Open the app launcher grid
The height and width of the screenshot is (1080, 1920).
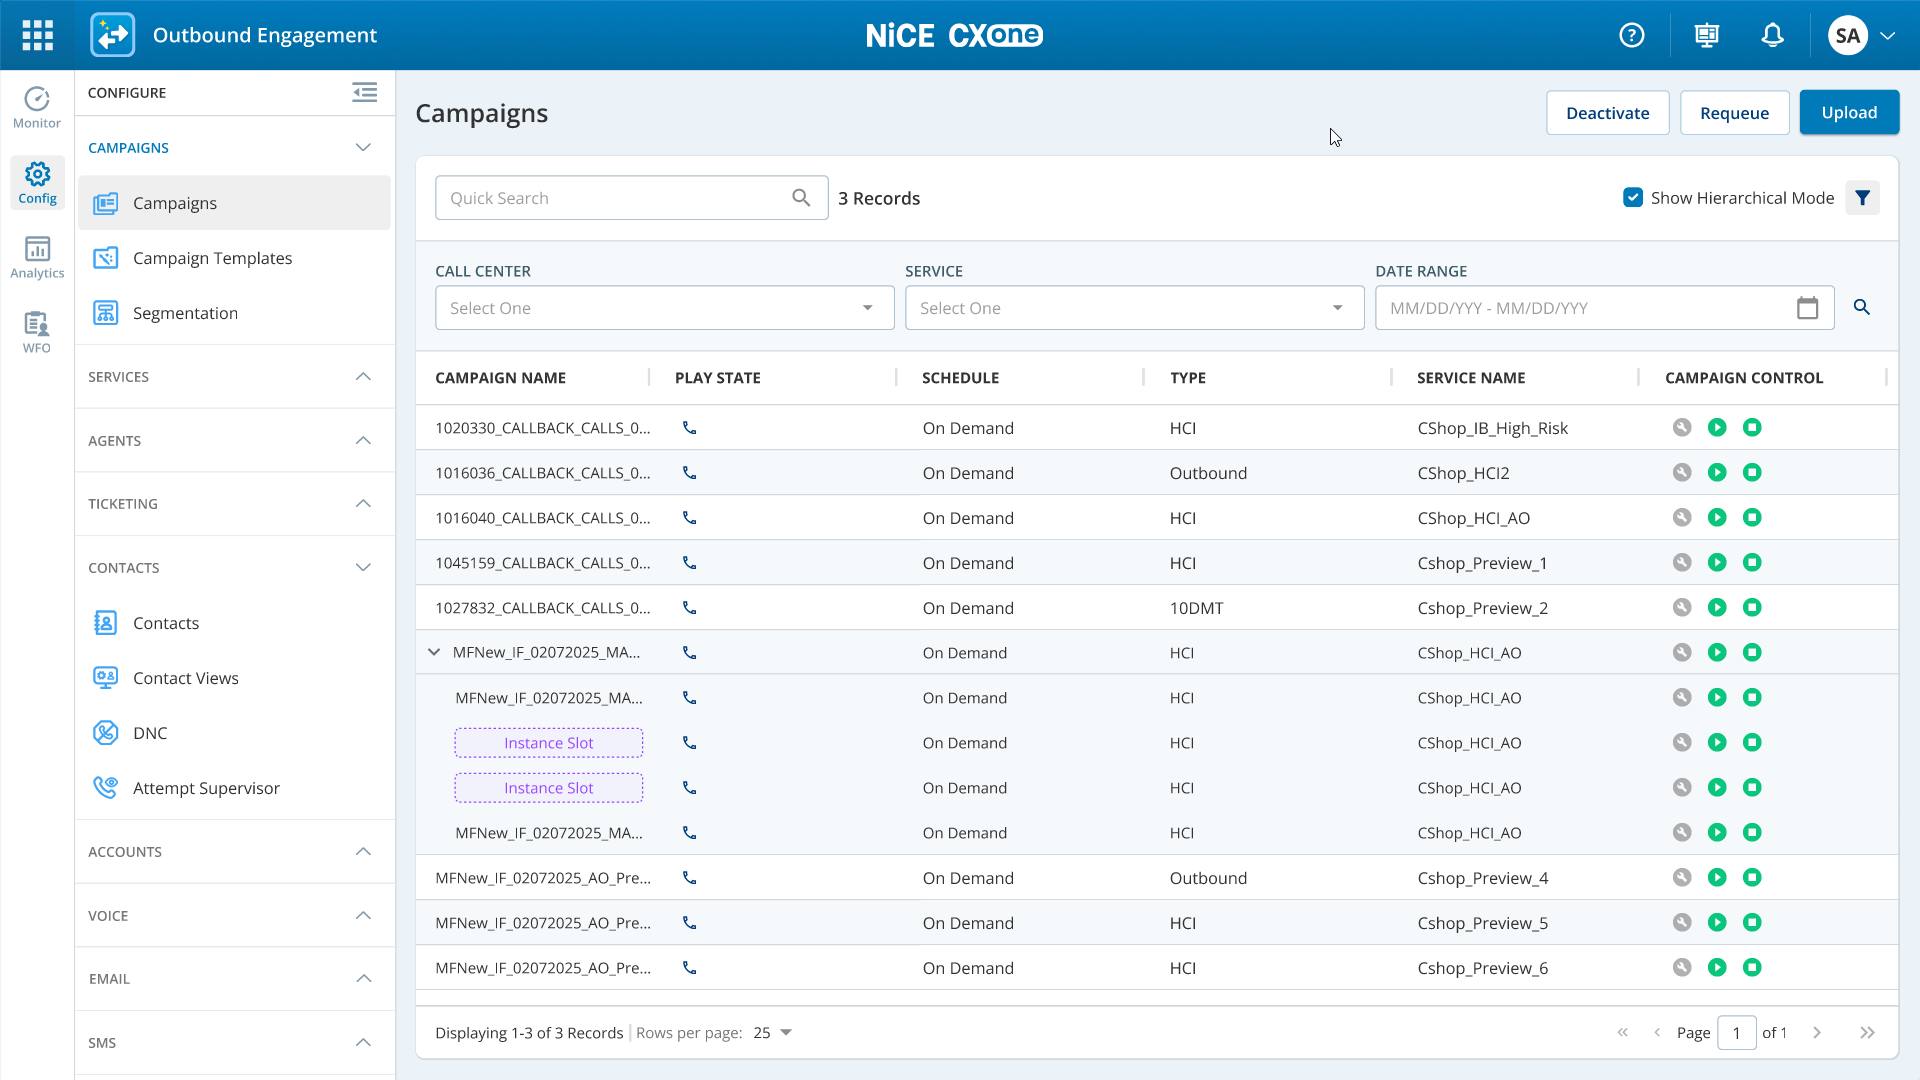(x=37, y=35)
